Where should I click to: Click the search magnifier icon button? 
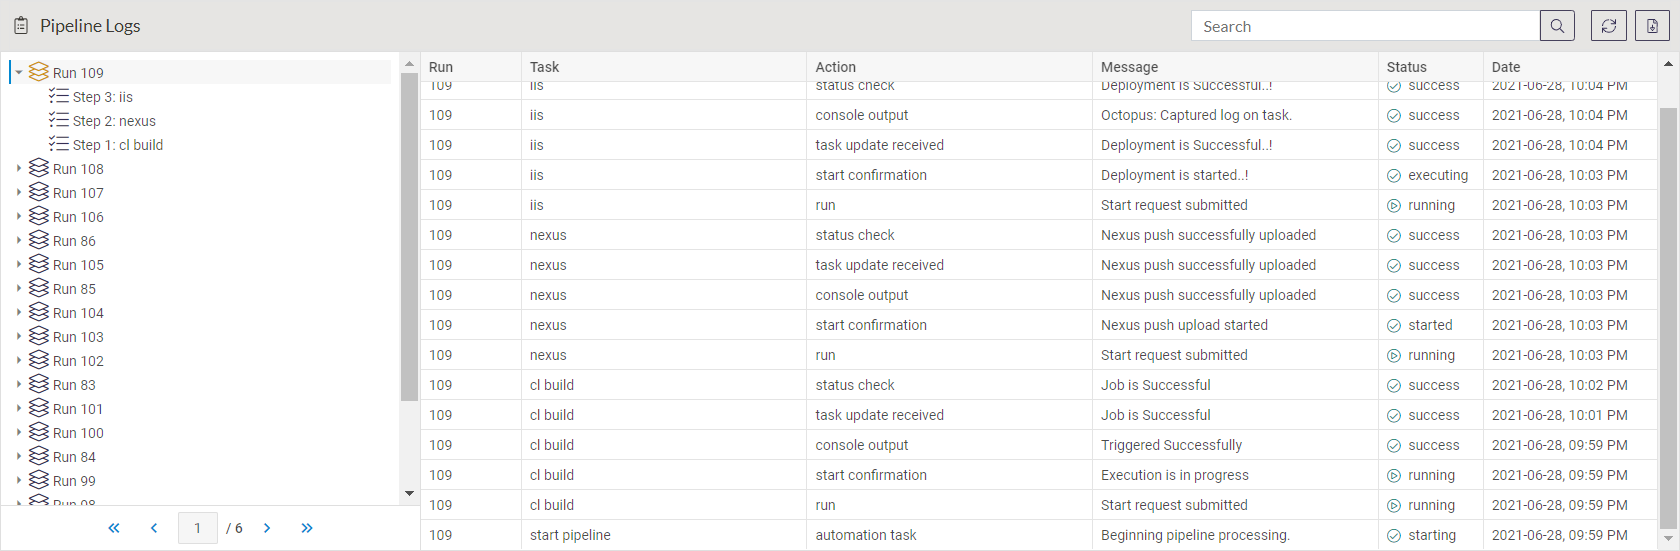tap(1557, 26)
